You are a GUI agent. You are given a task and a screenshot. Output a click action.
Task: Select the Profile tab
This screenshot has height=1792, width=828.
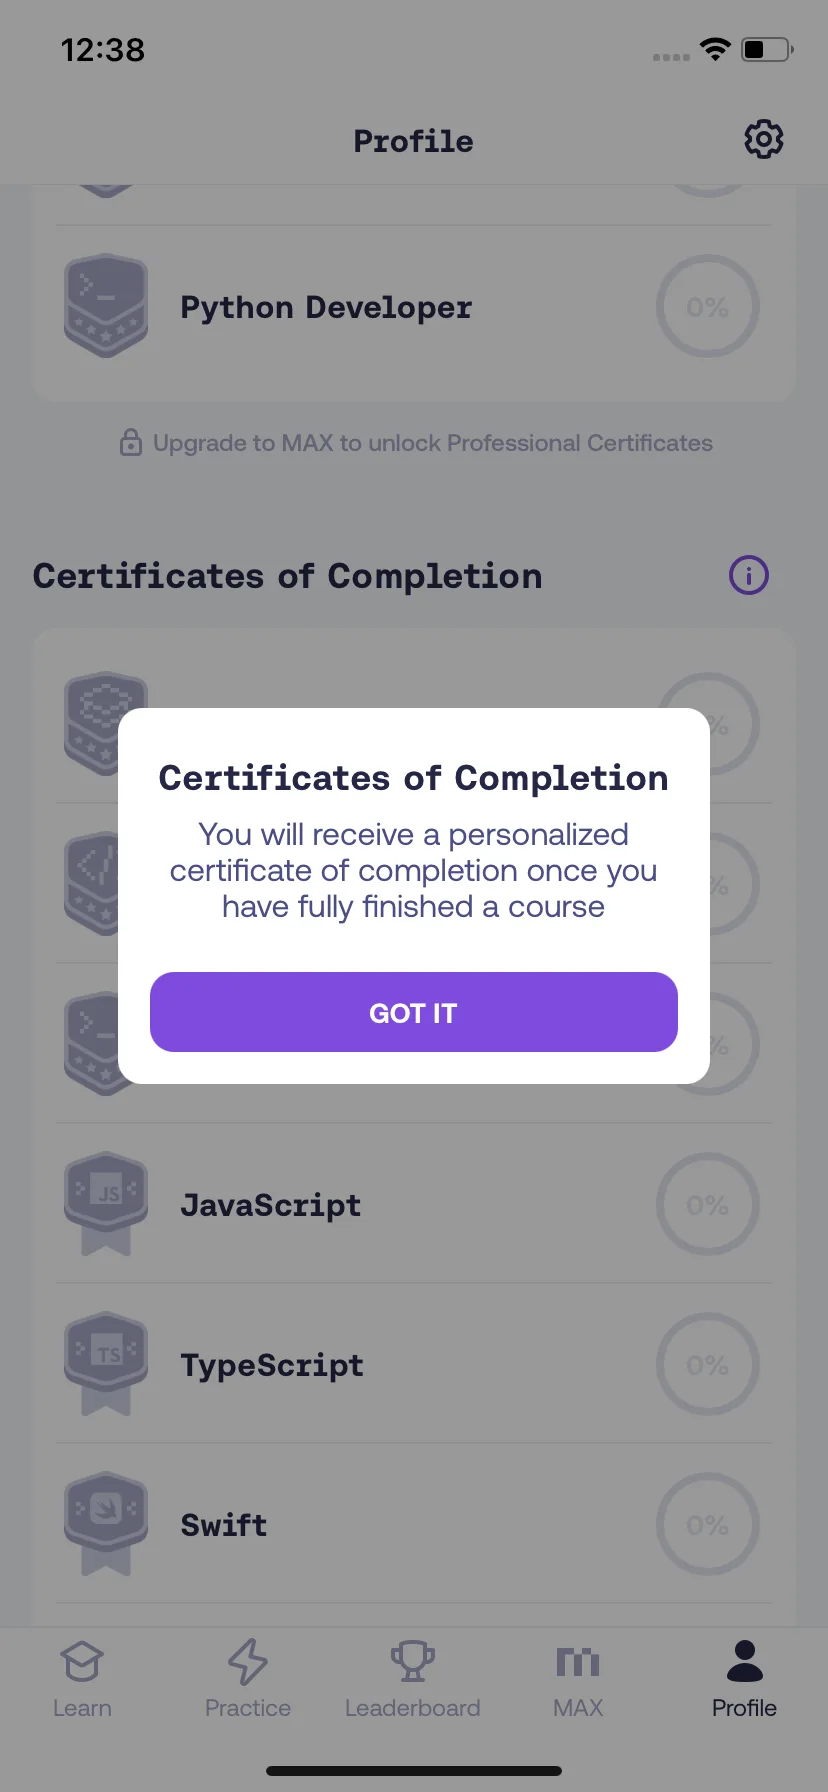(x=744, y=1679)
